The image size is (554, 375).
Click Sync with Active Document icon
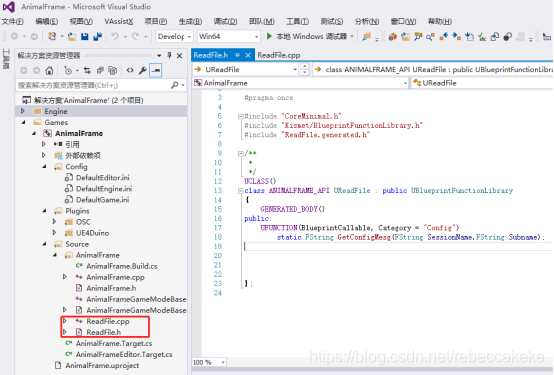click(x=87, y=70)
